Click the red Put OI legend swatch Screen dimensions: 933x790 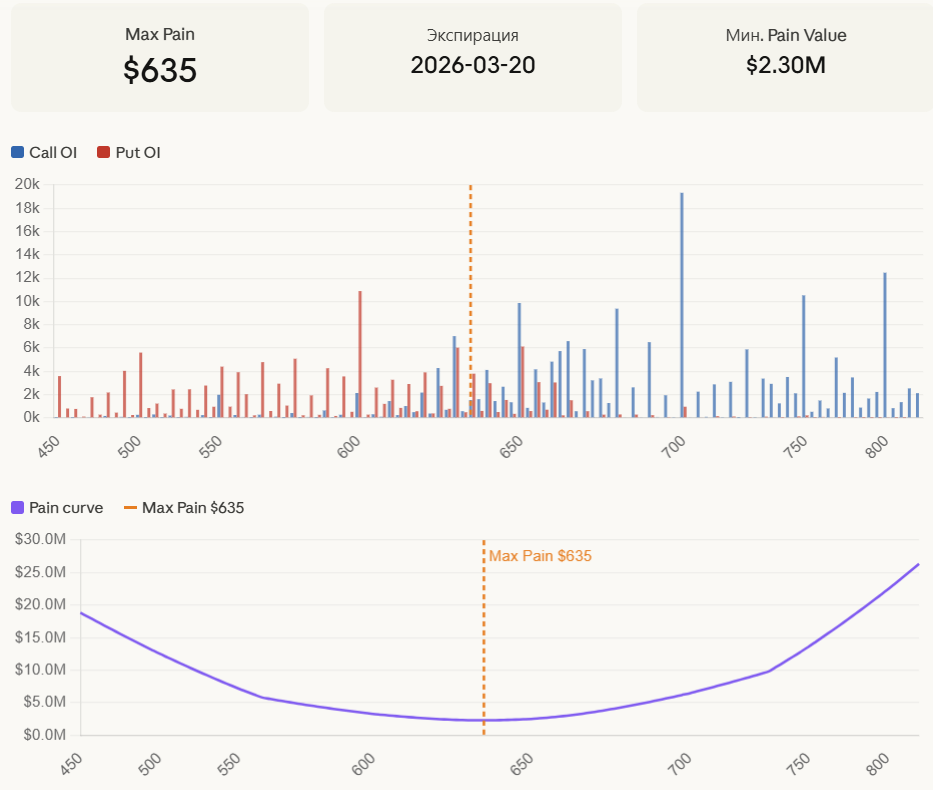coord(103,153)
